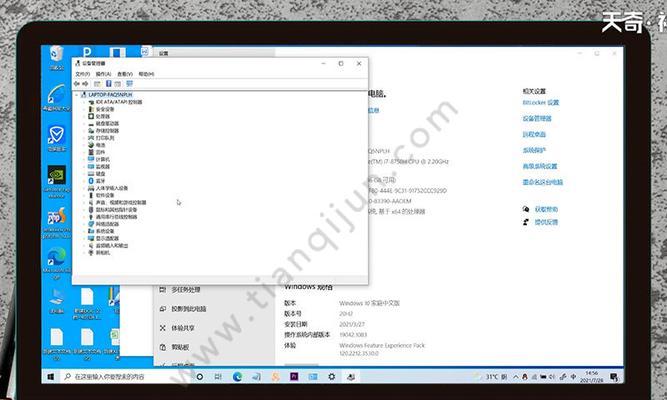Click the monitor icon beside 监视器
Image resolution: width=667 pixels, height=400 pixels.
pyautogui.click(x=91, y=166)
